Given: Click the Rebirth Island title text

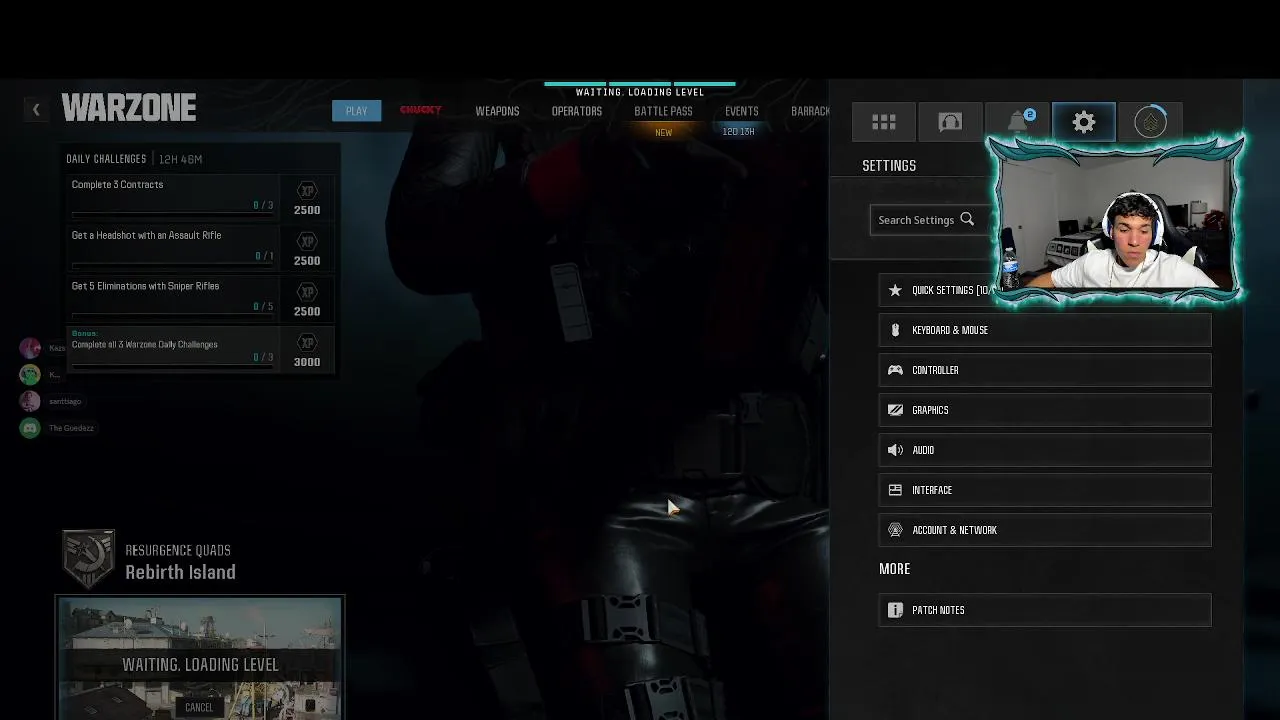Looking at the screenshot, I should [180, 572].
